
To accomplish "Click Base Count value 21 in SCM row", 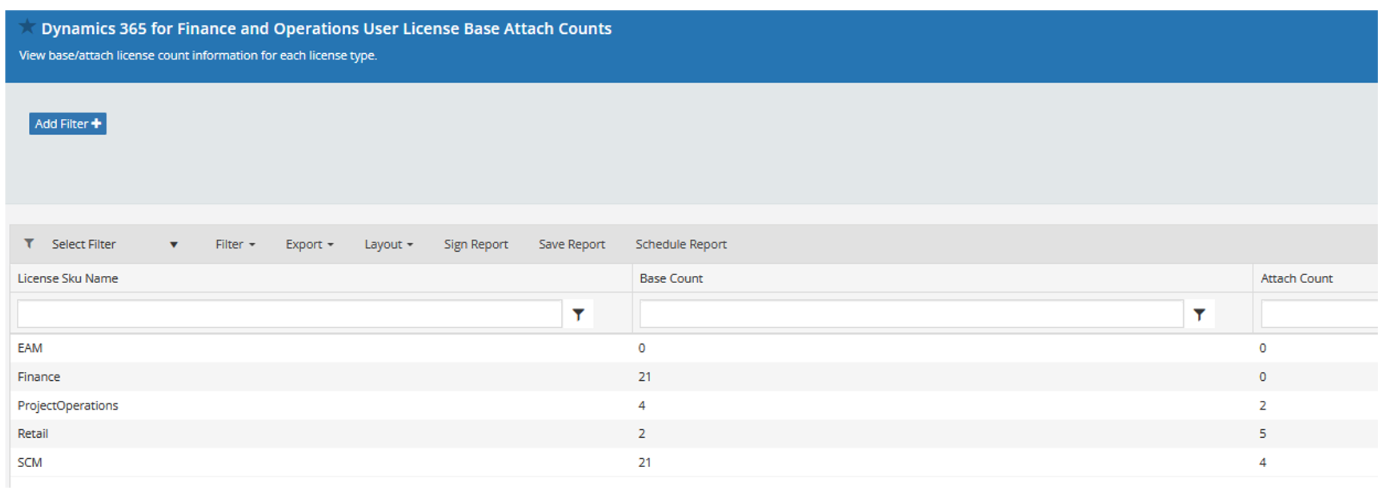I will click(646, 462).
